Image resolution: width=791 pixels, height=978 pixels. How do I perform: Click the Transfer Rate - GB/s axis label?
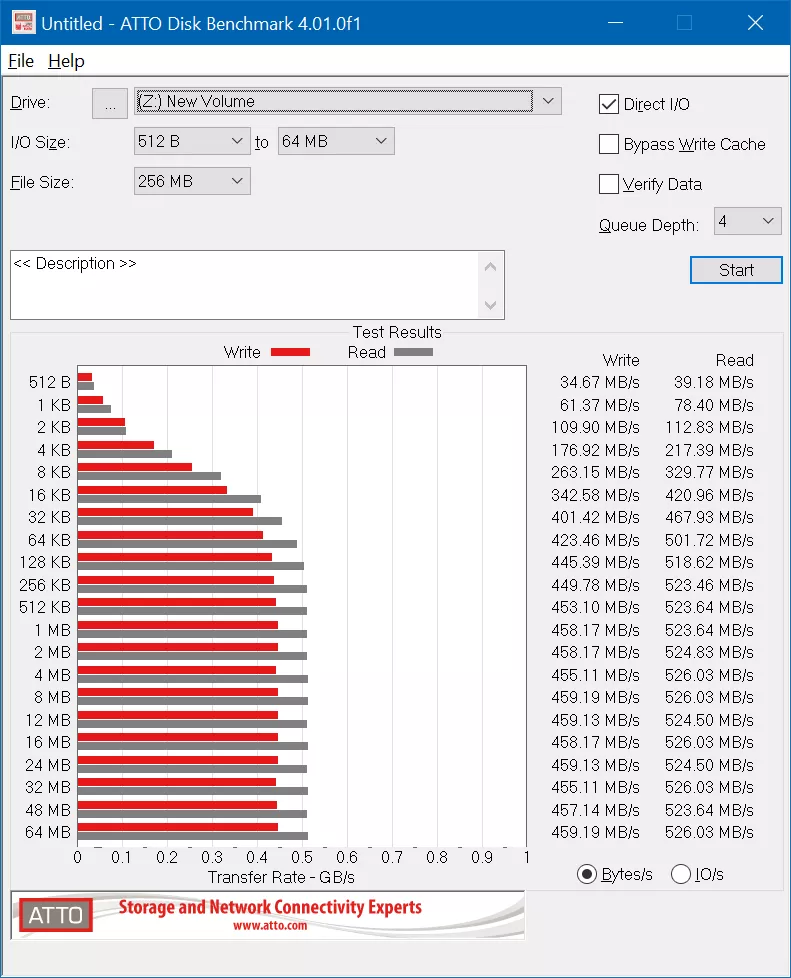point(281,877)
